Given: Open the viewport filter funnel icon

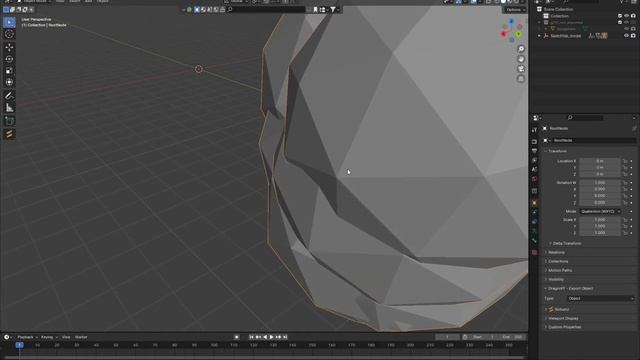Looking at the screenshot, I should [333, 9].
